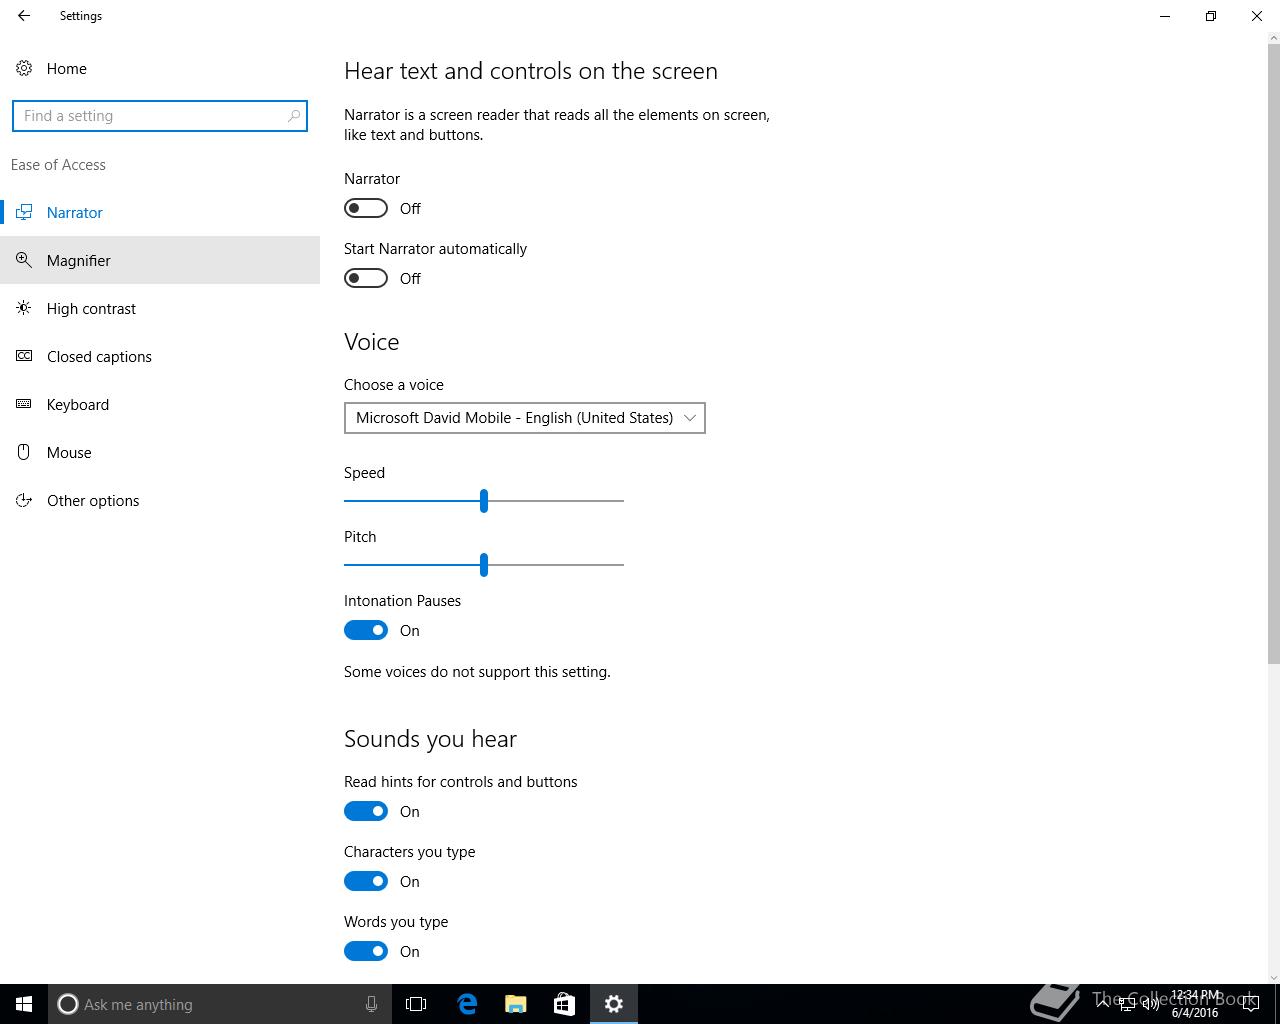Screen dimensions: 1280x1024
Task: Open Other options page
Action: coord(160,500)
